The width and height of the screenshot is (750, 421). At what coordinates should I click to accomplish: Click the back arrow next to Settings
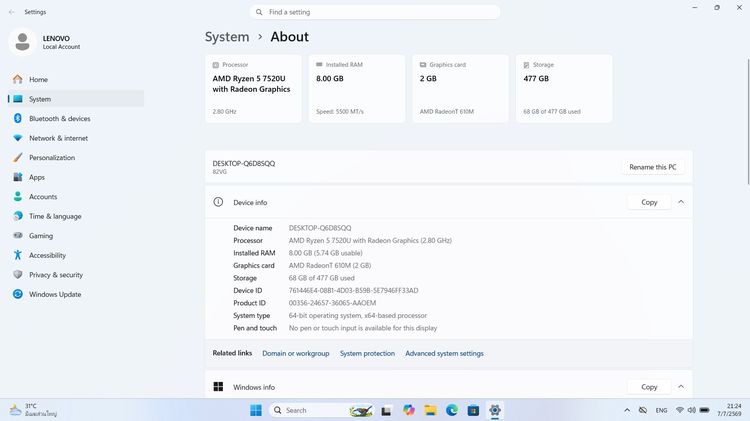pyautogui.click(x=11, y=12)
